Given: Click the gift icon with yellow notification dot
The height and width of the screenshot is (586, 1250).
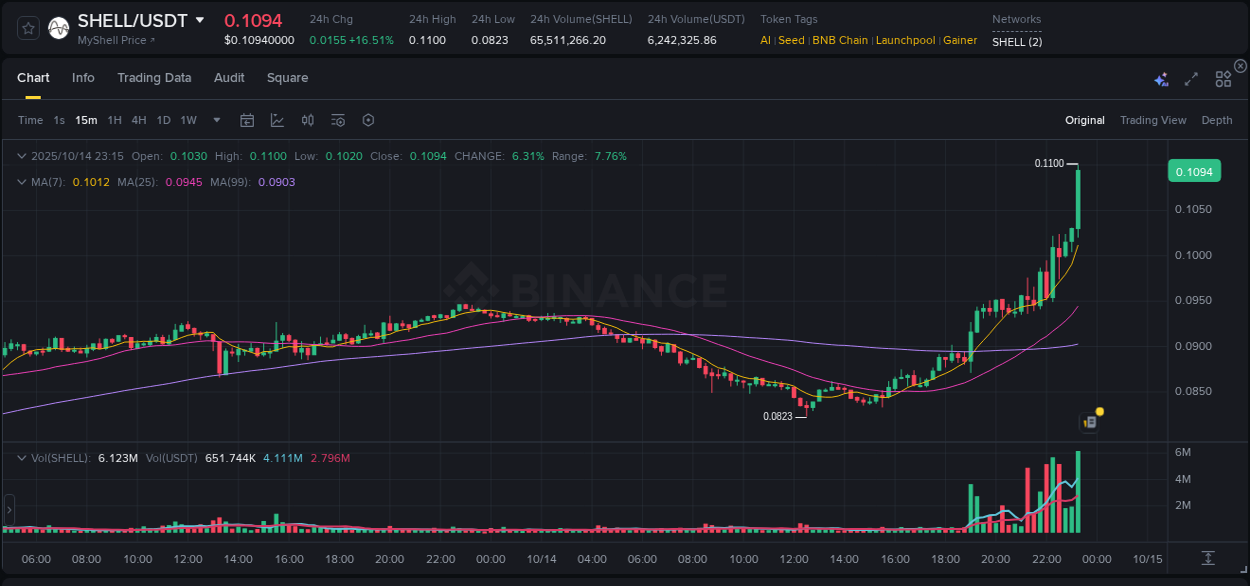Looking at the screenshot, I should [1089, 421].
